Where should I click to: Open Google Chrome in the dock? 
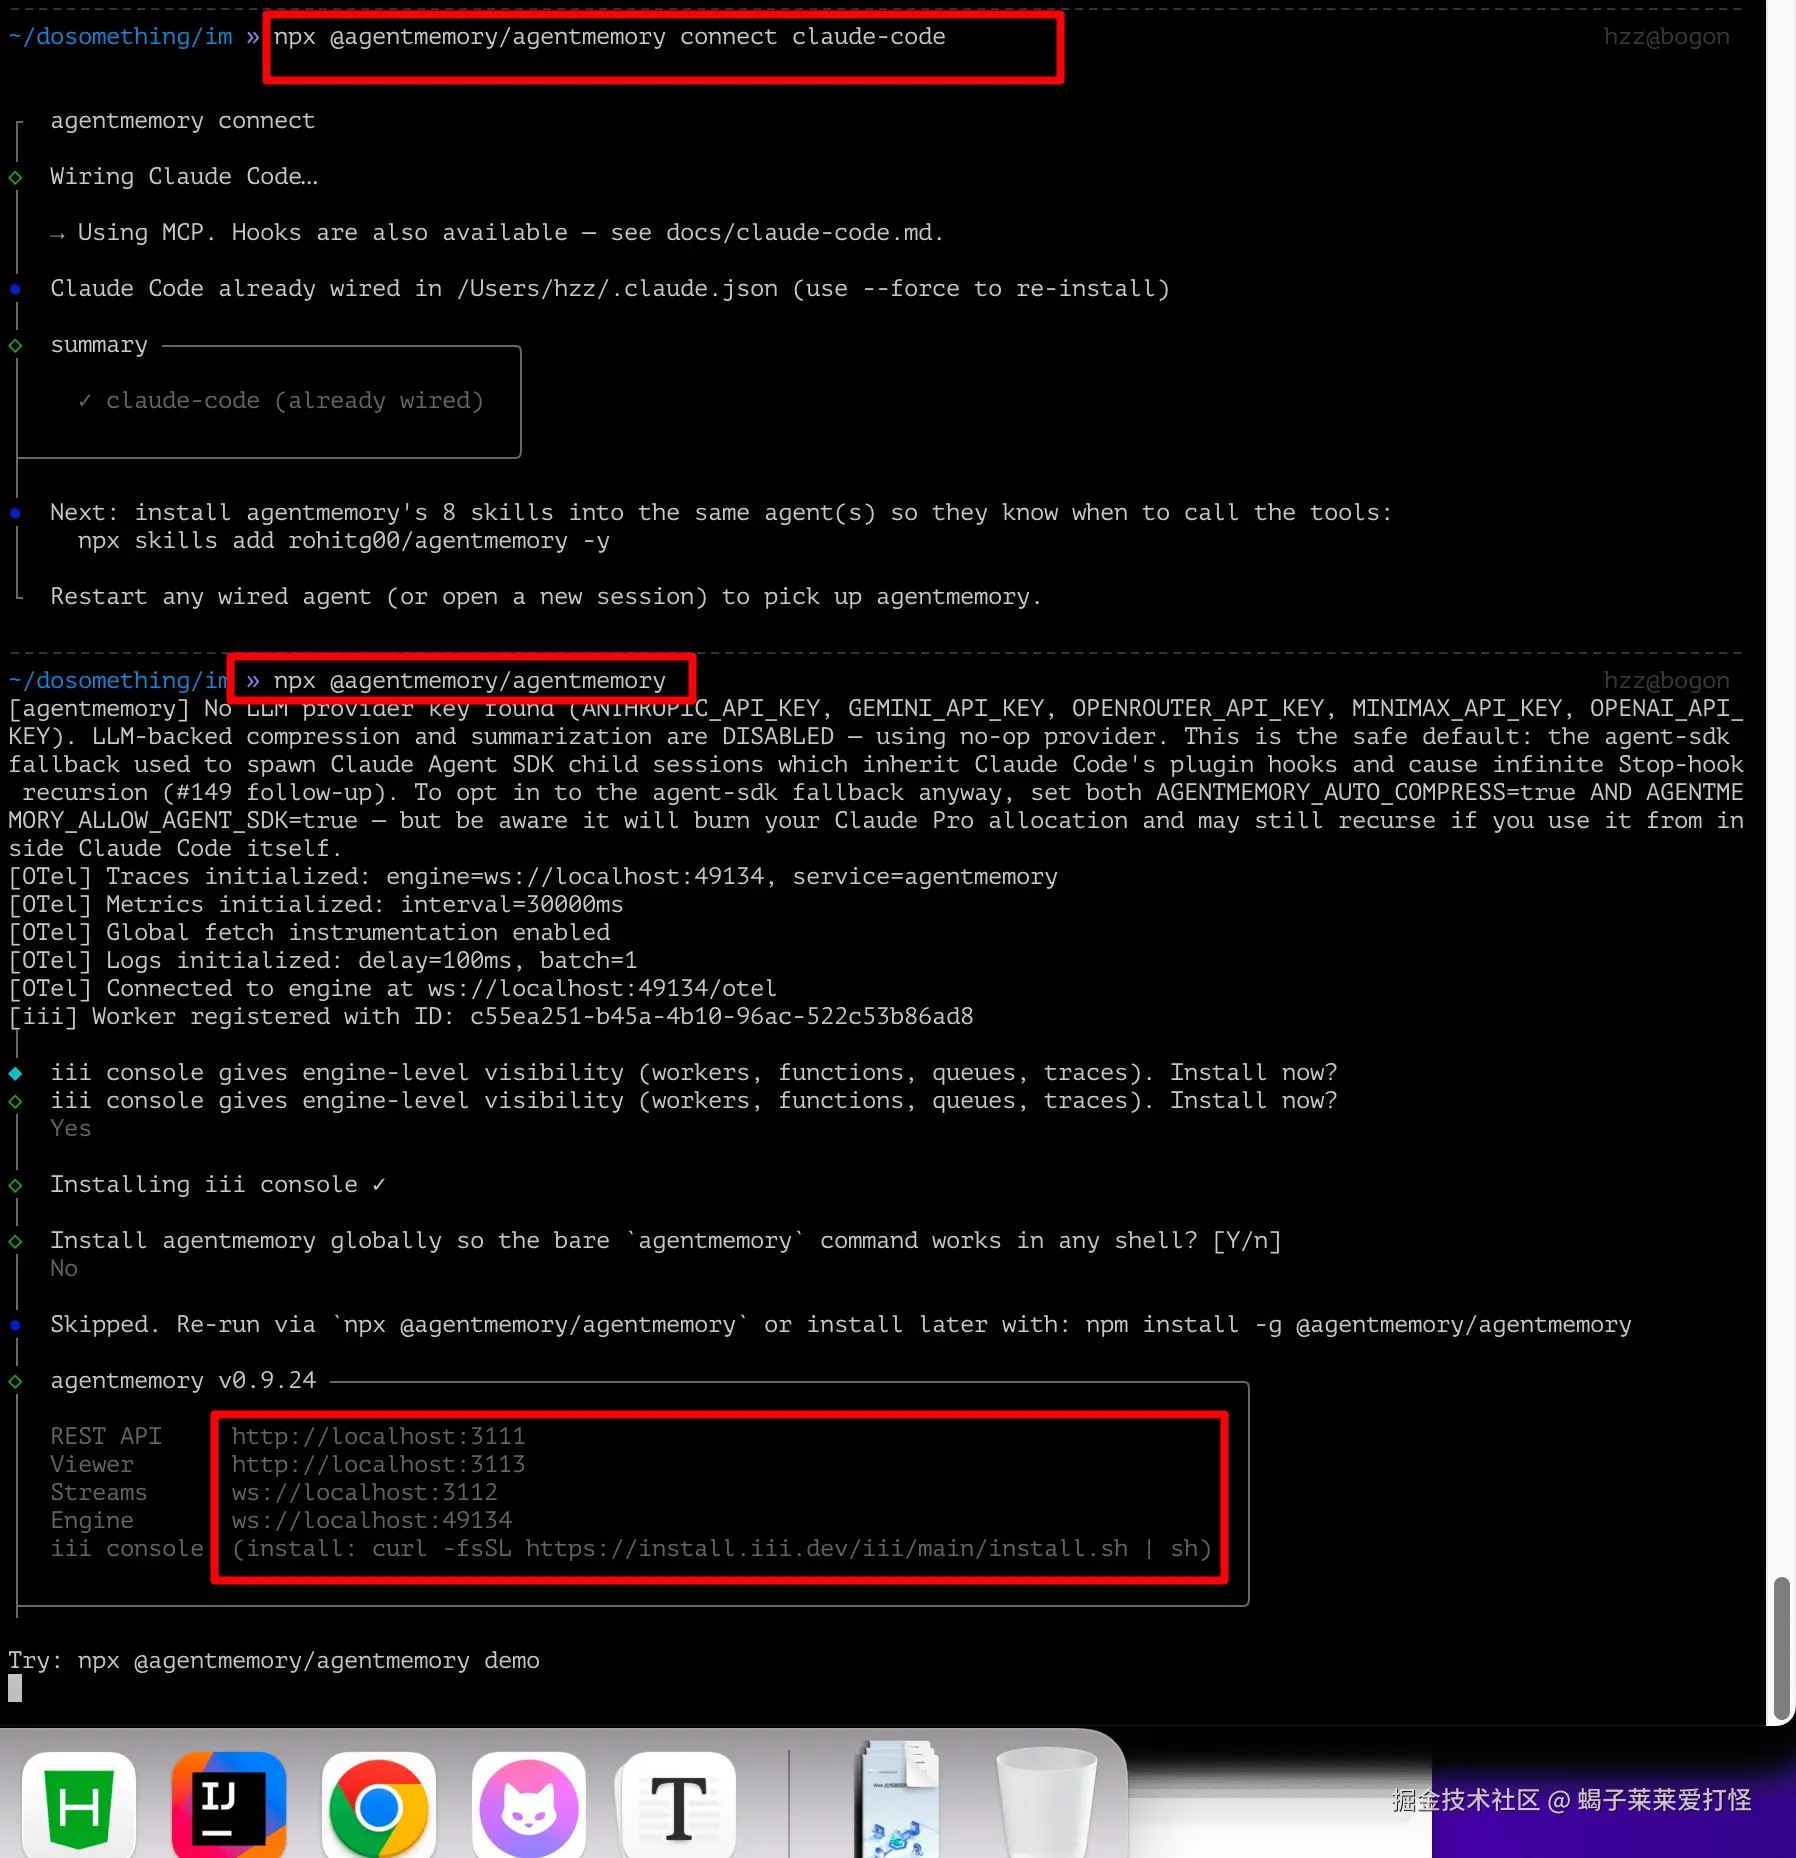(x=379, y=1806)
